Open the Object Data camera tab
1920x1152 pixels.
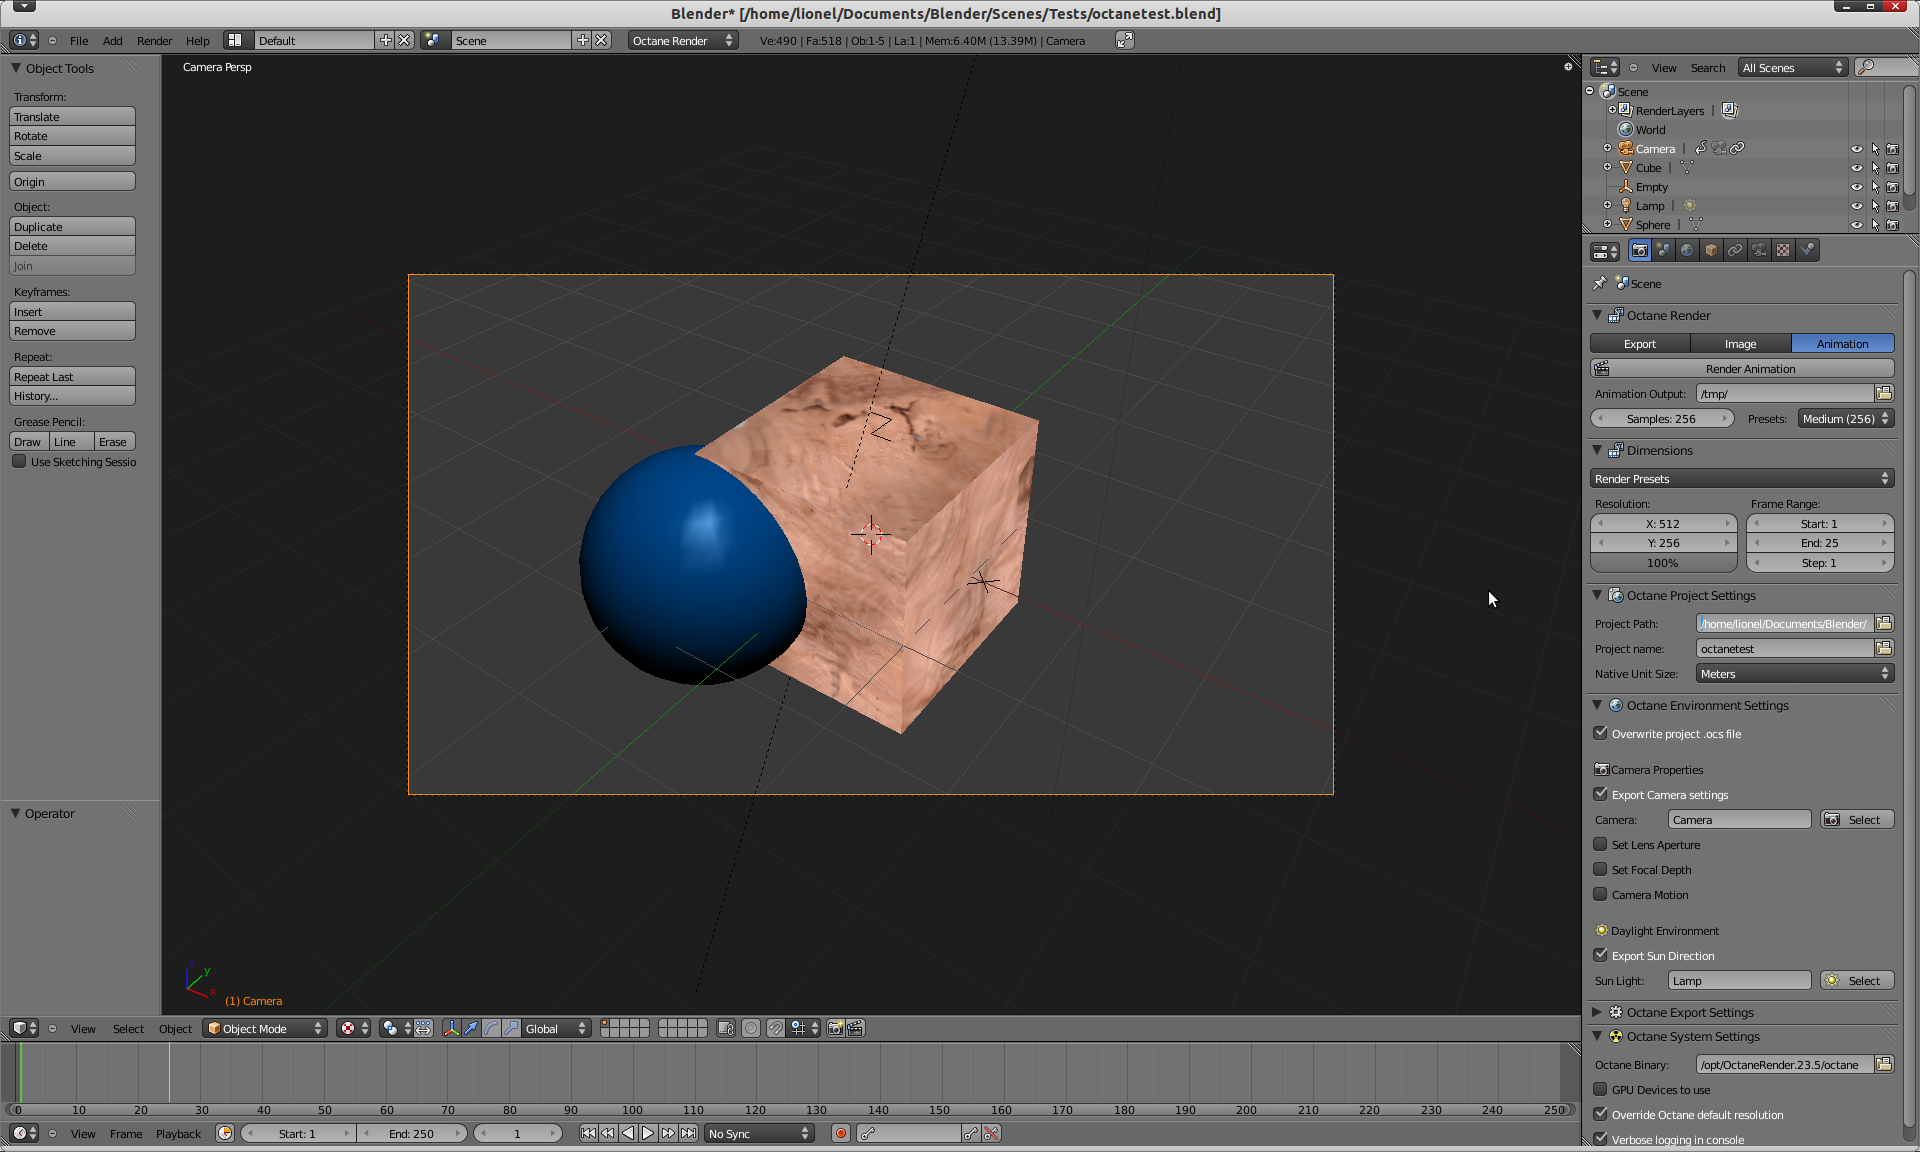pyautogui.click(x=1759, y=250)
